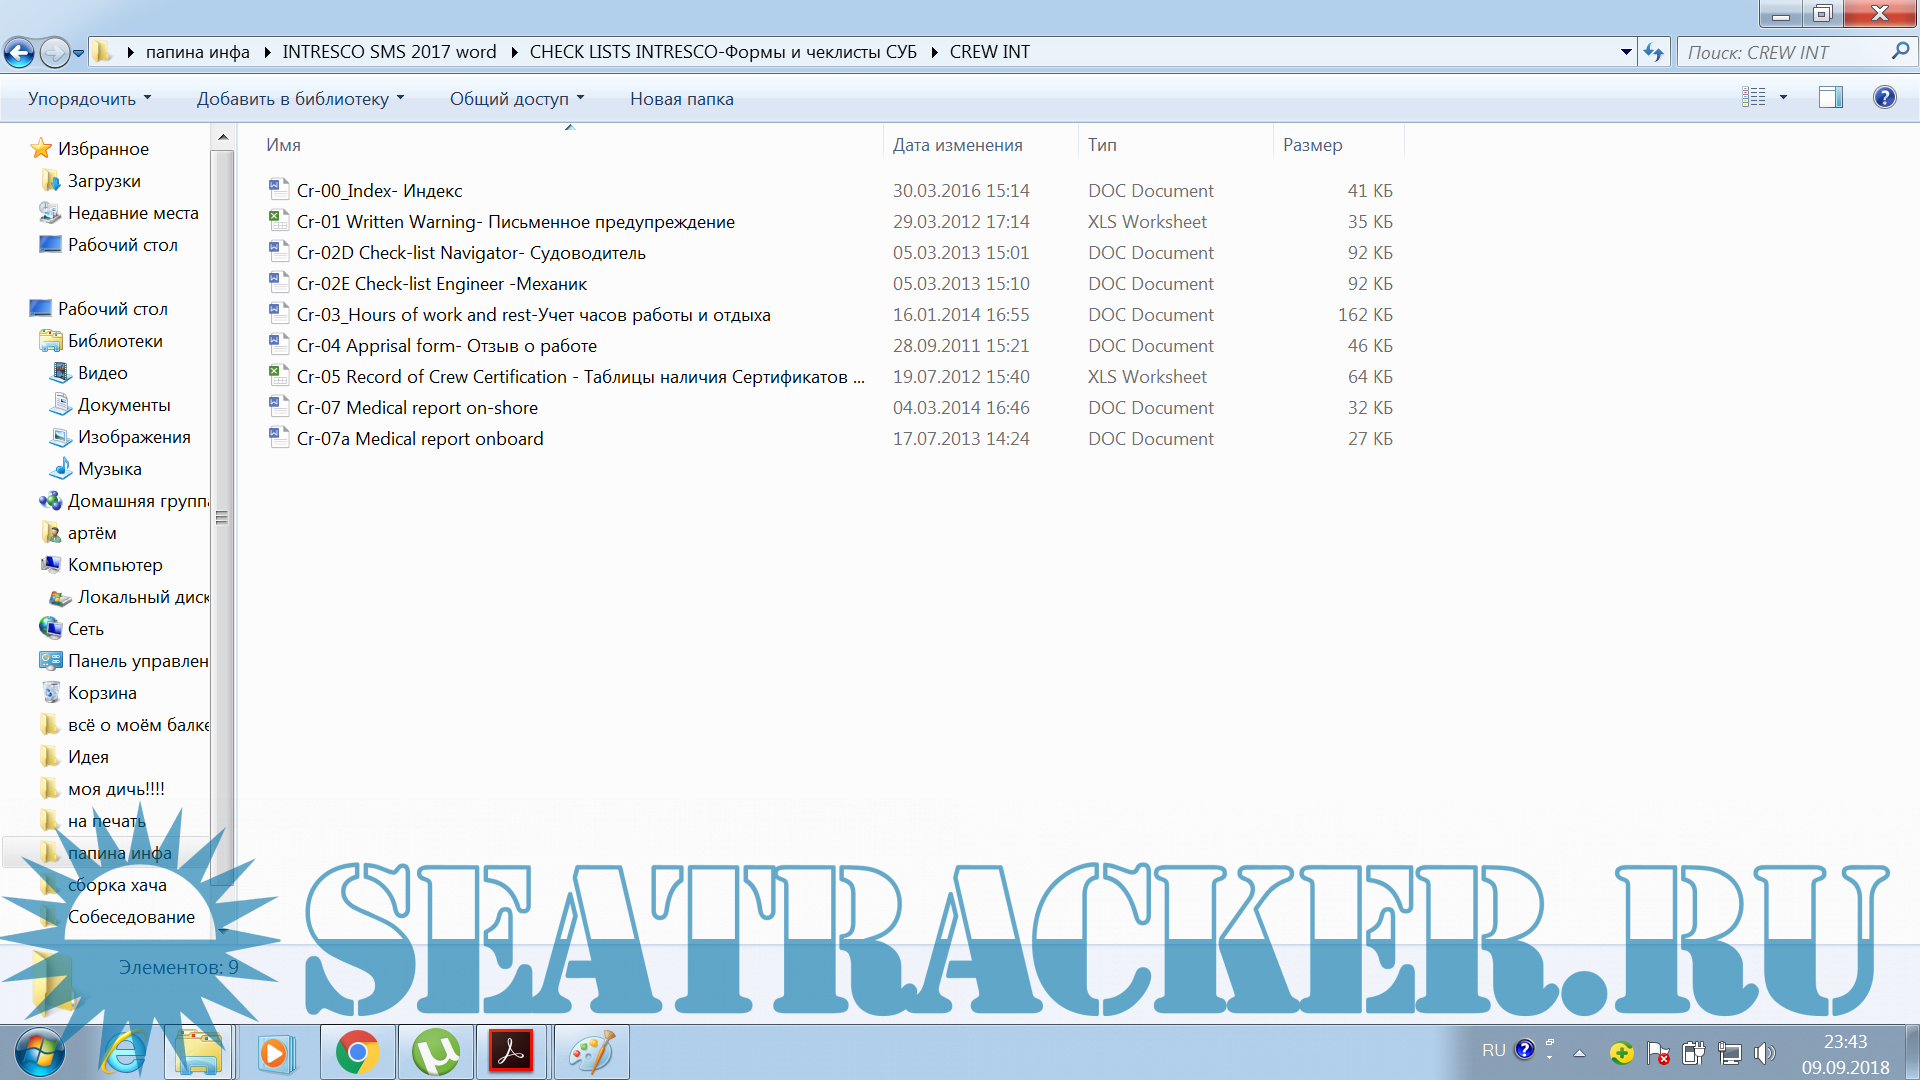The image size is (1920, 1080).
Task: Open the Adobe Acrobat taskbar icon
Action: 511,1052
